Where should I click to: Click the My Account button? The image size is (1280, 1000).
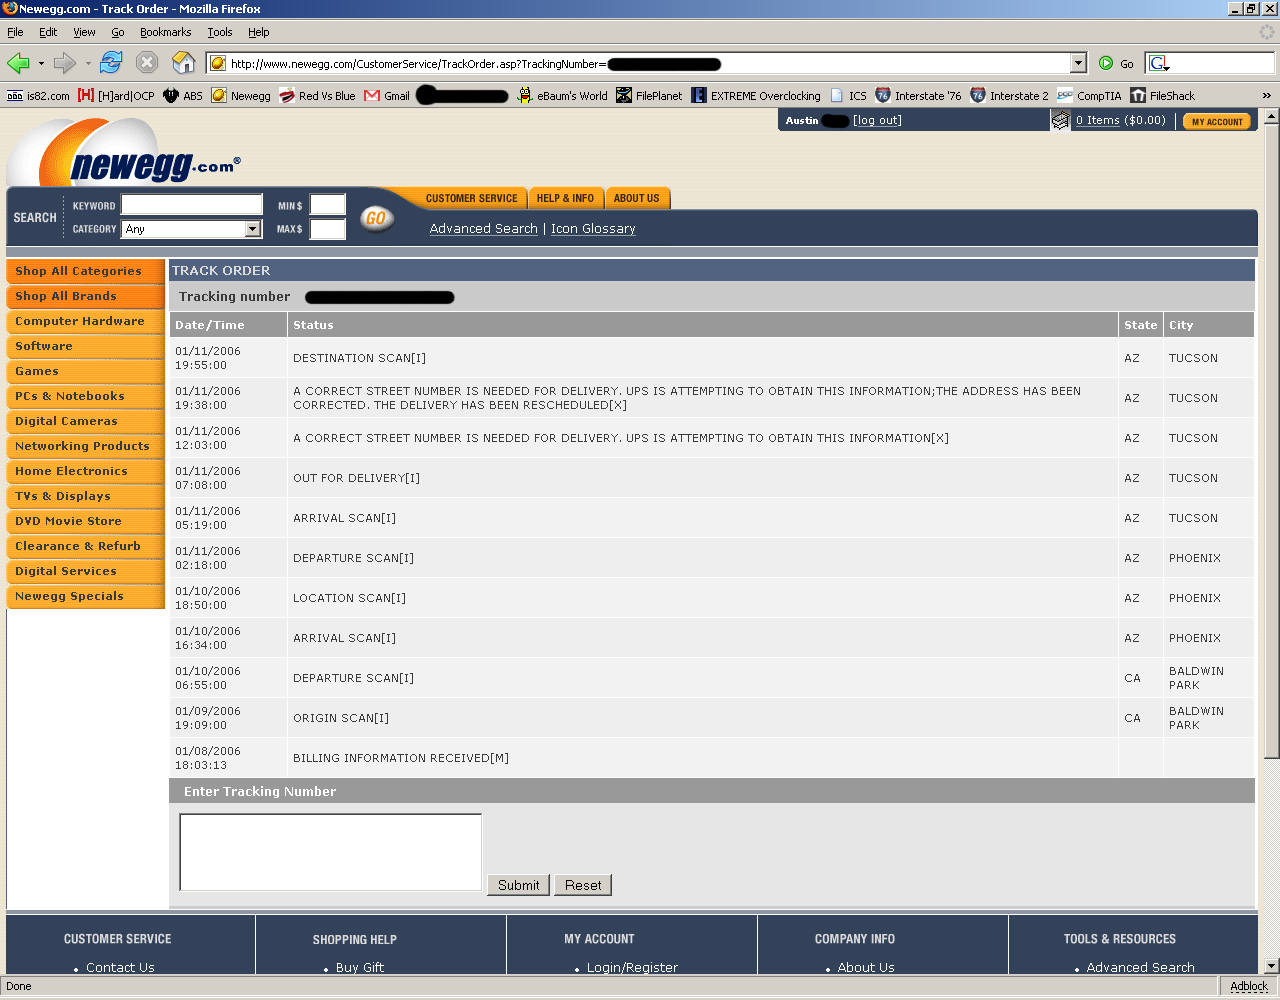[x=1217, y=122]
